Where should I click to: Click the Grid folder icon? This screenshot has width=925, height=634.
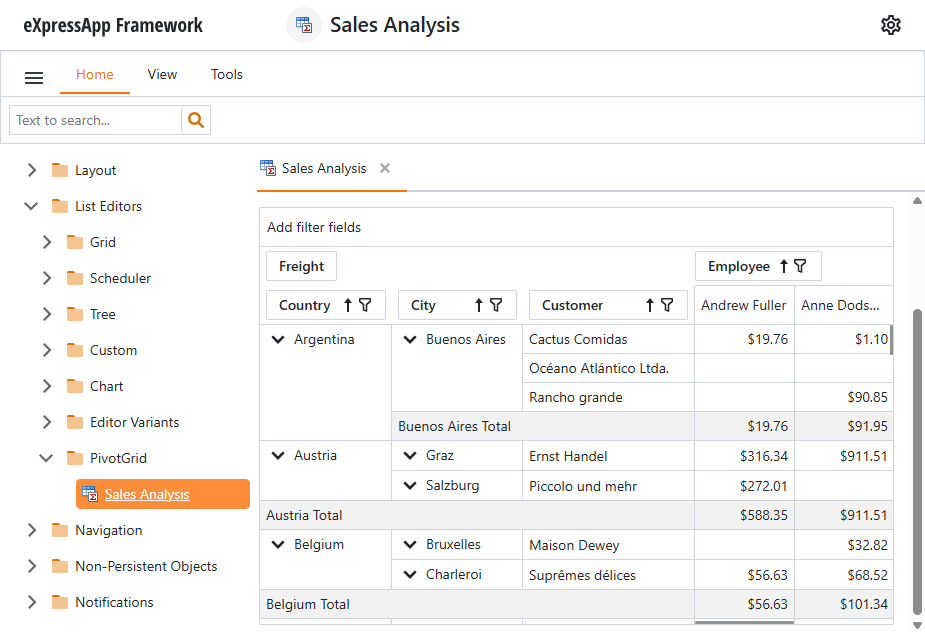click(75, 242)
